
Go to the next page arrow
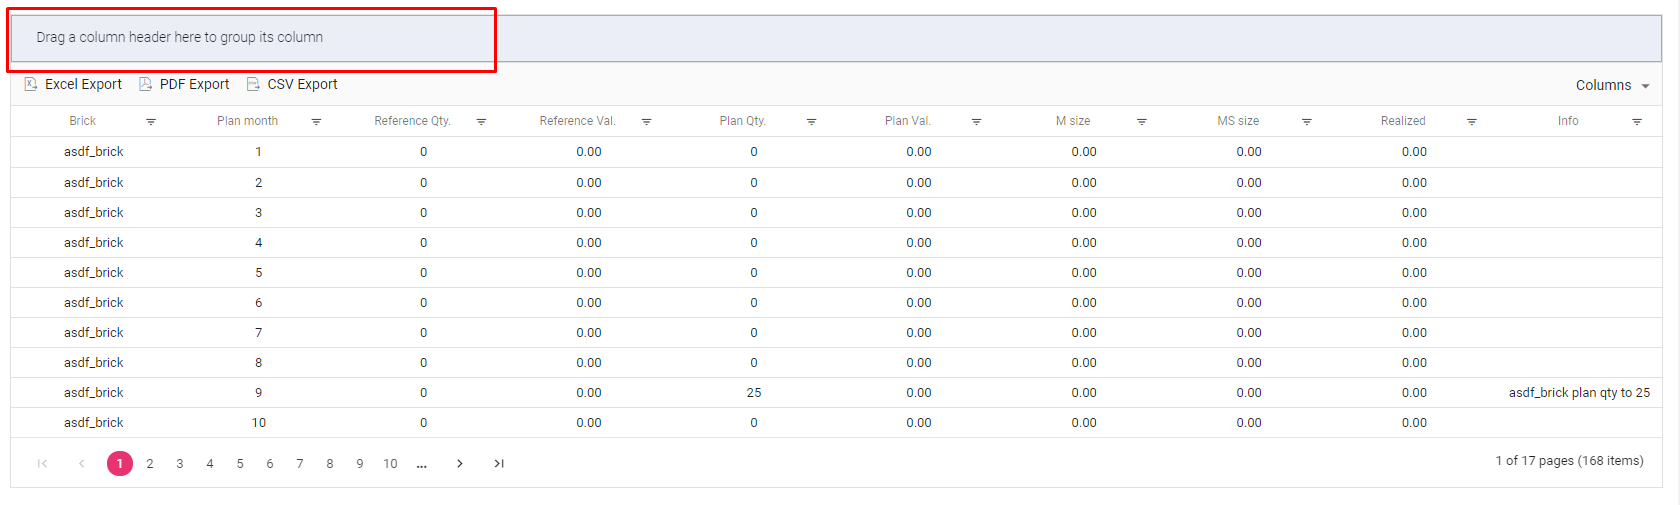point(459,464)
